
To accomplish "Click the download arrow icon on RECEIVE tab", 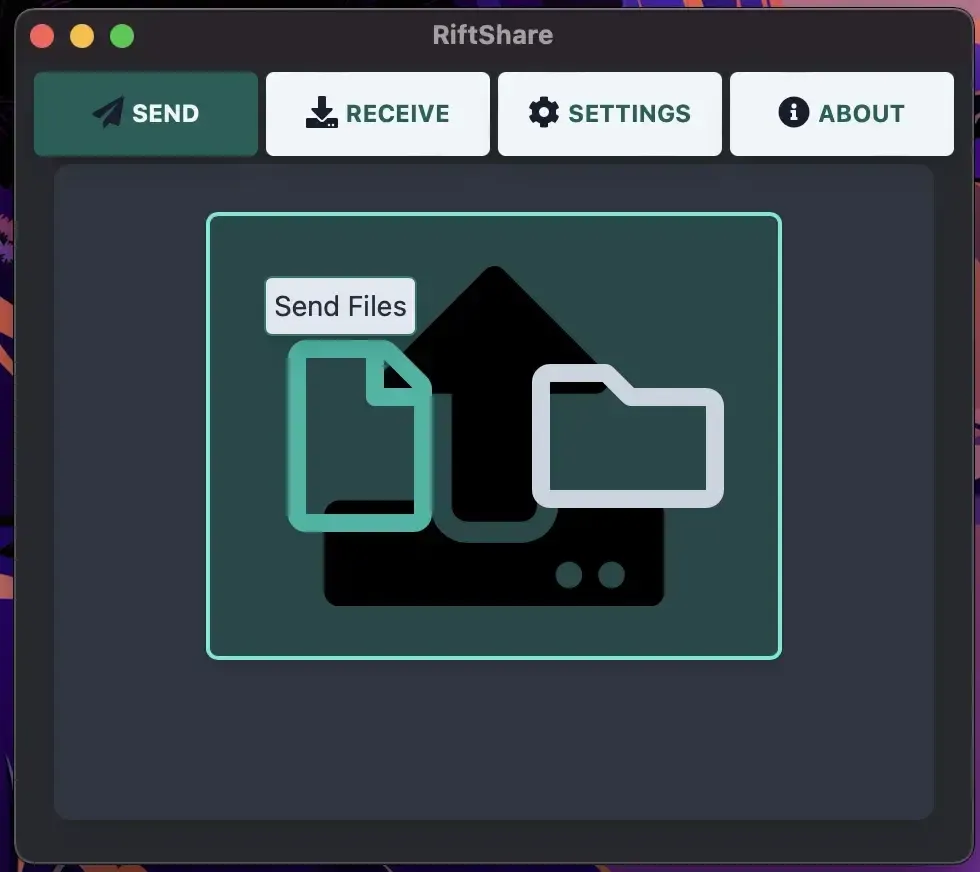I will click(x=322, y=113).
